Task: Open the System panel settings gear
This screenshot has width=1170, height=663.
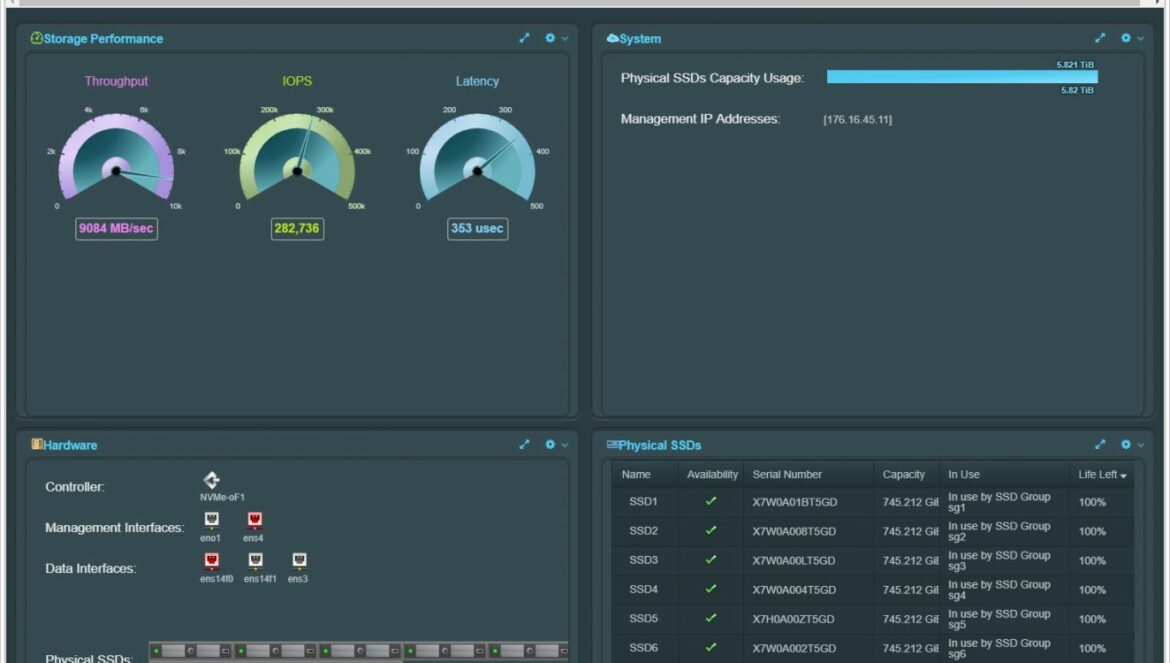Action: click(1125, 38)
